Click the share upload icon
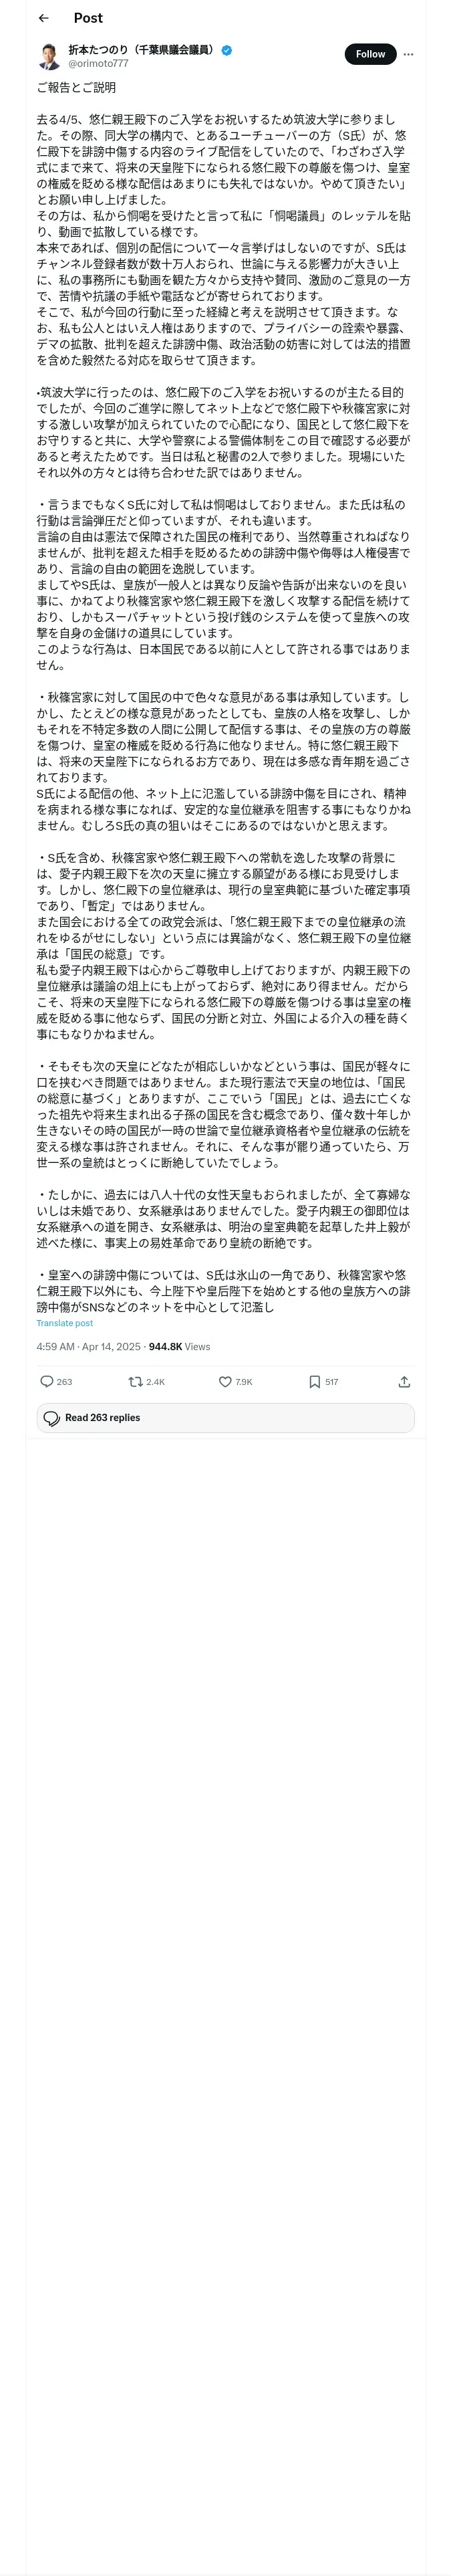 404,1382
